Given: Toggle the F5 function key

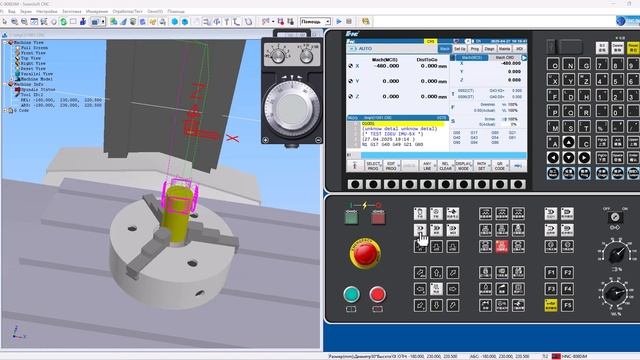Looking at the screenshot, I should [x=567, y=305].
